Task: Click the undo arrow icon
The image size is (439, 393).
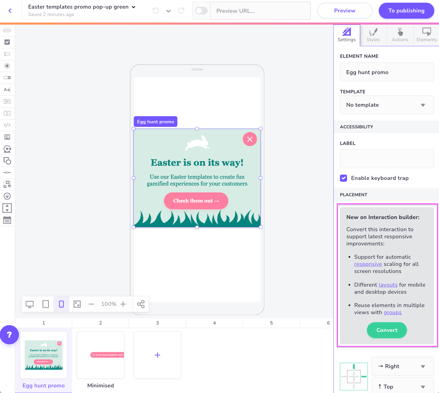Action: pos(156,11)
